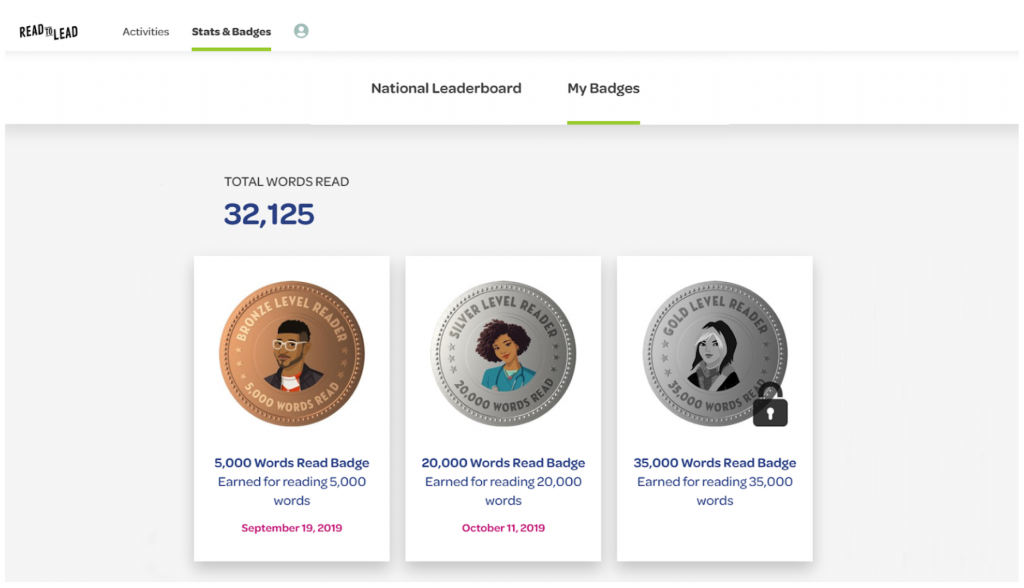Viewport: 1024px width, 588px height.
Task: Click the 5,000 Words Read Badge title
Action: point(292,463)
